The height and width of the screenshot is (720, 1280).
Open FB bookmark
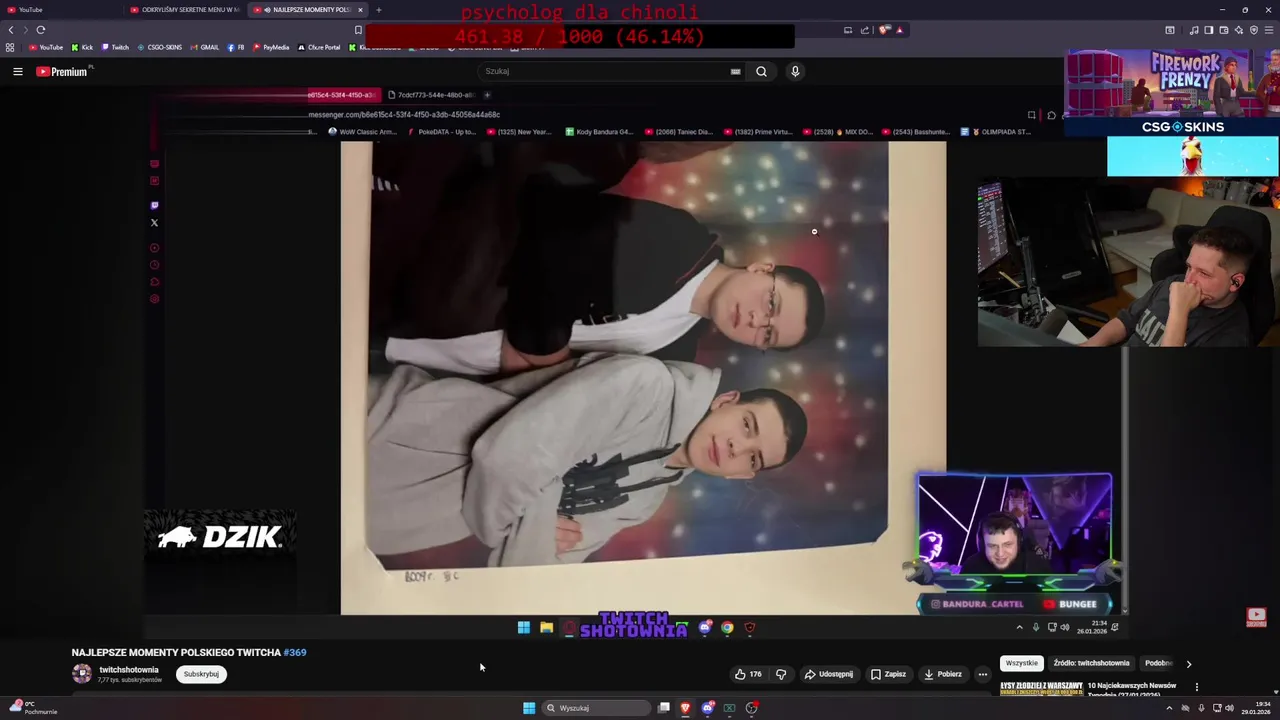click(236, 47)
